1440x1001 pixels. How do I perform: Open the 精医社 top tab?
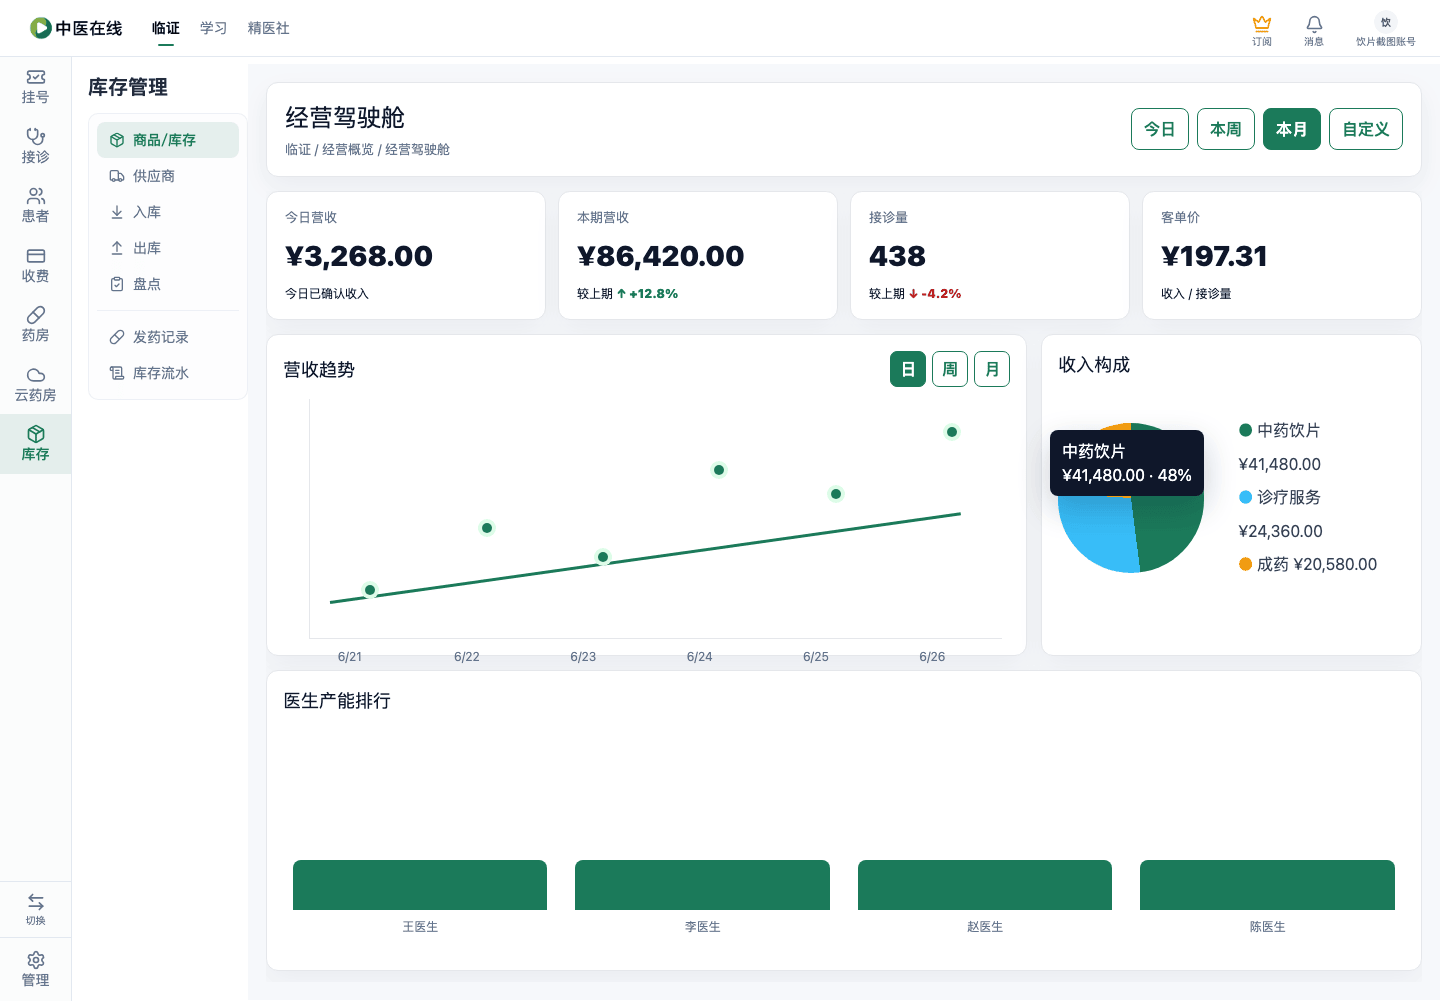268,28
